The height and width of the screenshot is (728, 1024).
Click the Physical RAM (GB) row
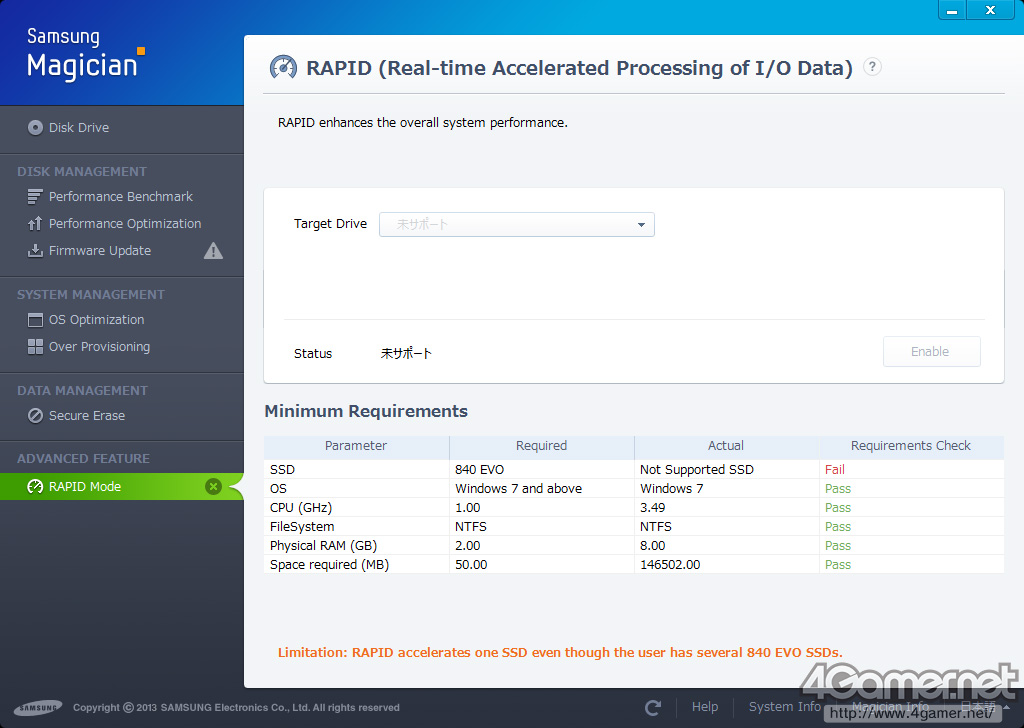(x=633, y=545)
